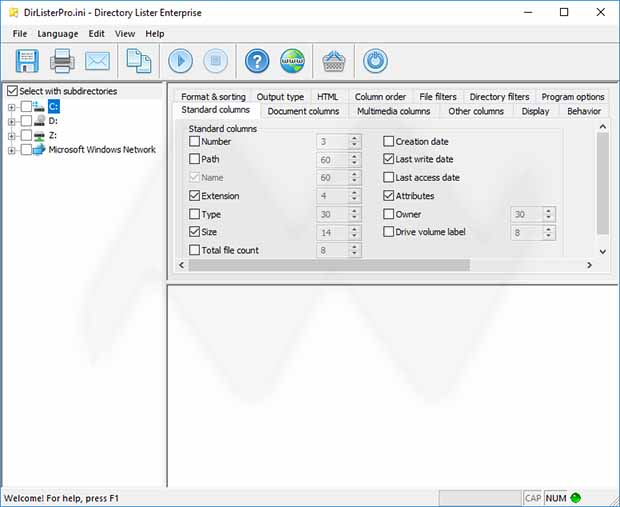Click the shopping basket purchase icon
The width and height of the screenshot is (620, 507).
coord(334,61)
